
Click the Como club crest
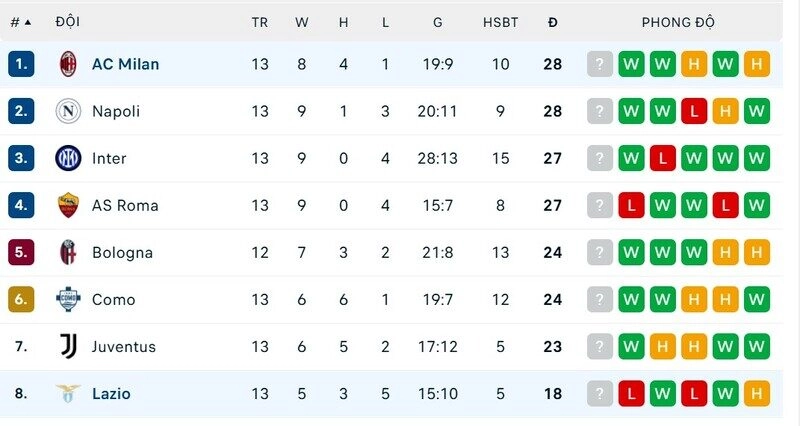click(x=68, y=299)
